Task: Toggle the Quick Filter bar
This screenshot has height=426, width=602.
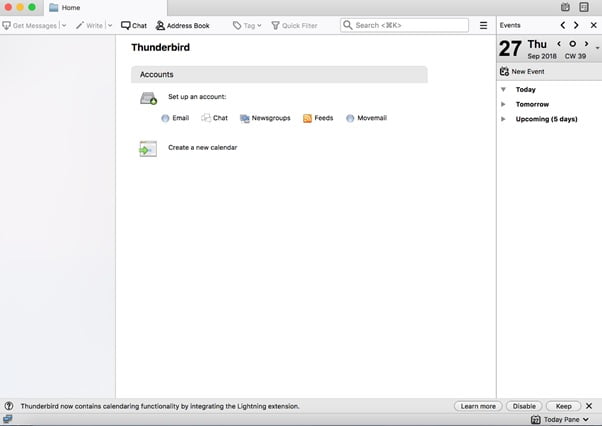Action: point(294,25)
